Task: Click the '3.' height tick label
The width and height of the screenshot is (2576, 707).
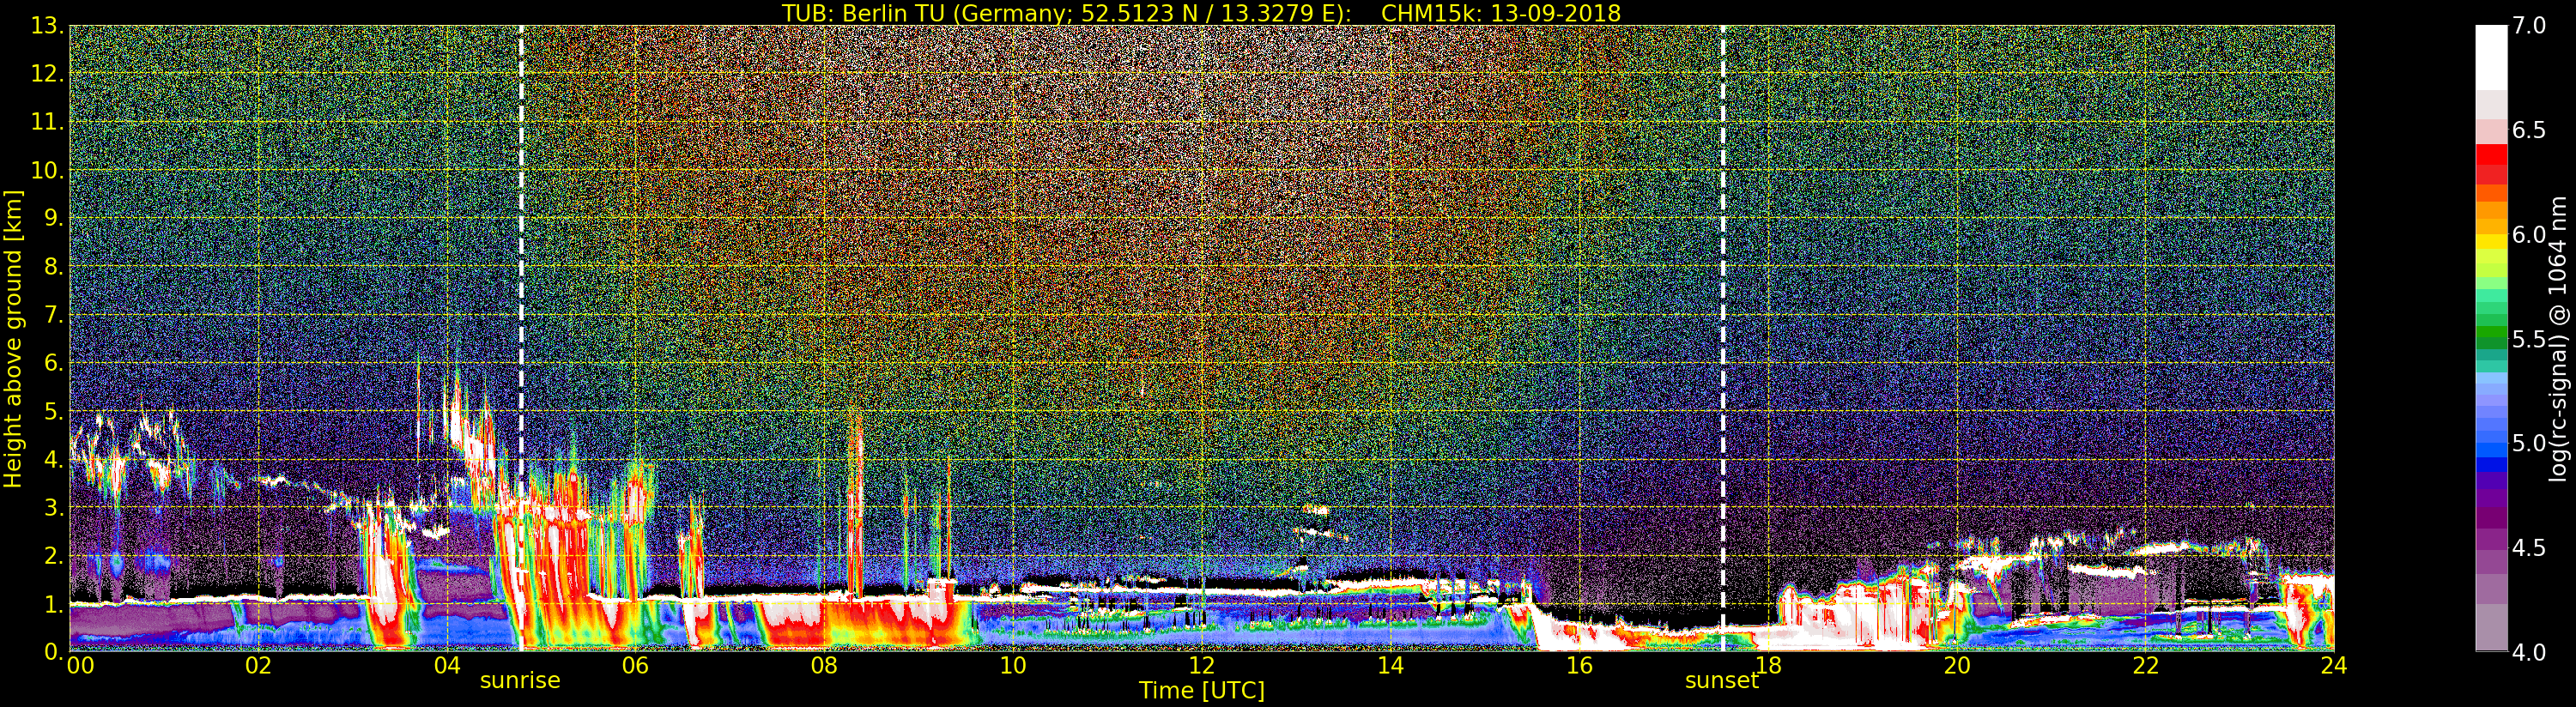Action: point(54,508)
